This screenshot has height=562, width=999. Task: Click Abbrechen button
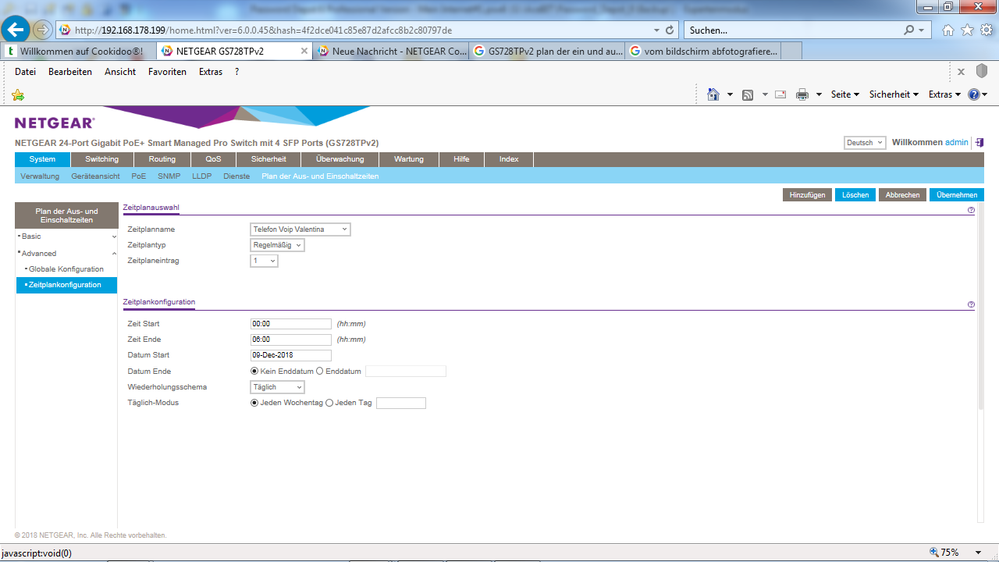pyautogui.click(x=902, y=195)
